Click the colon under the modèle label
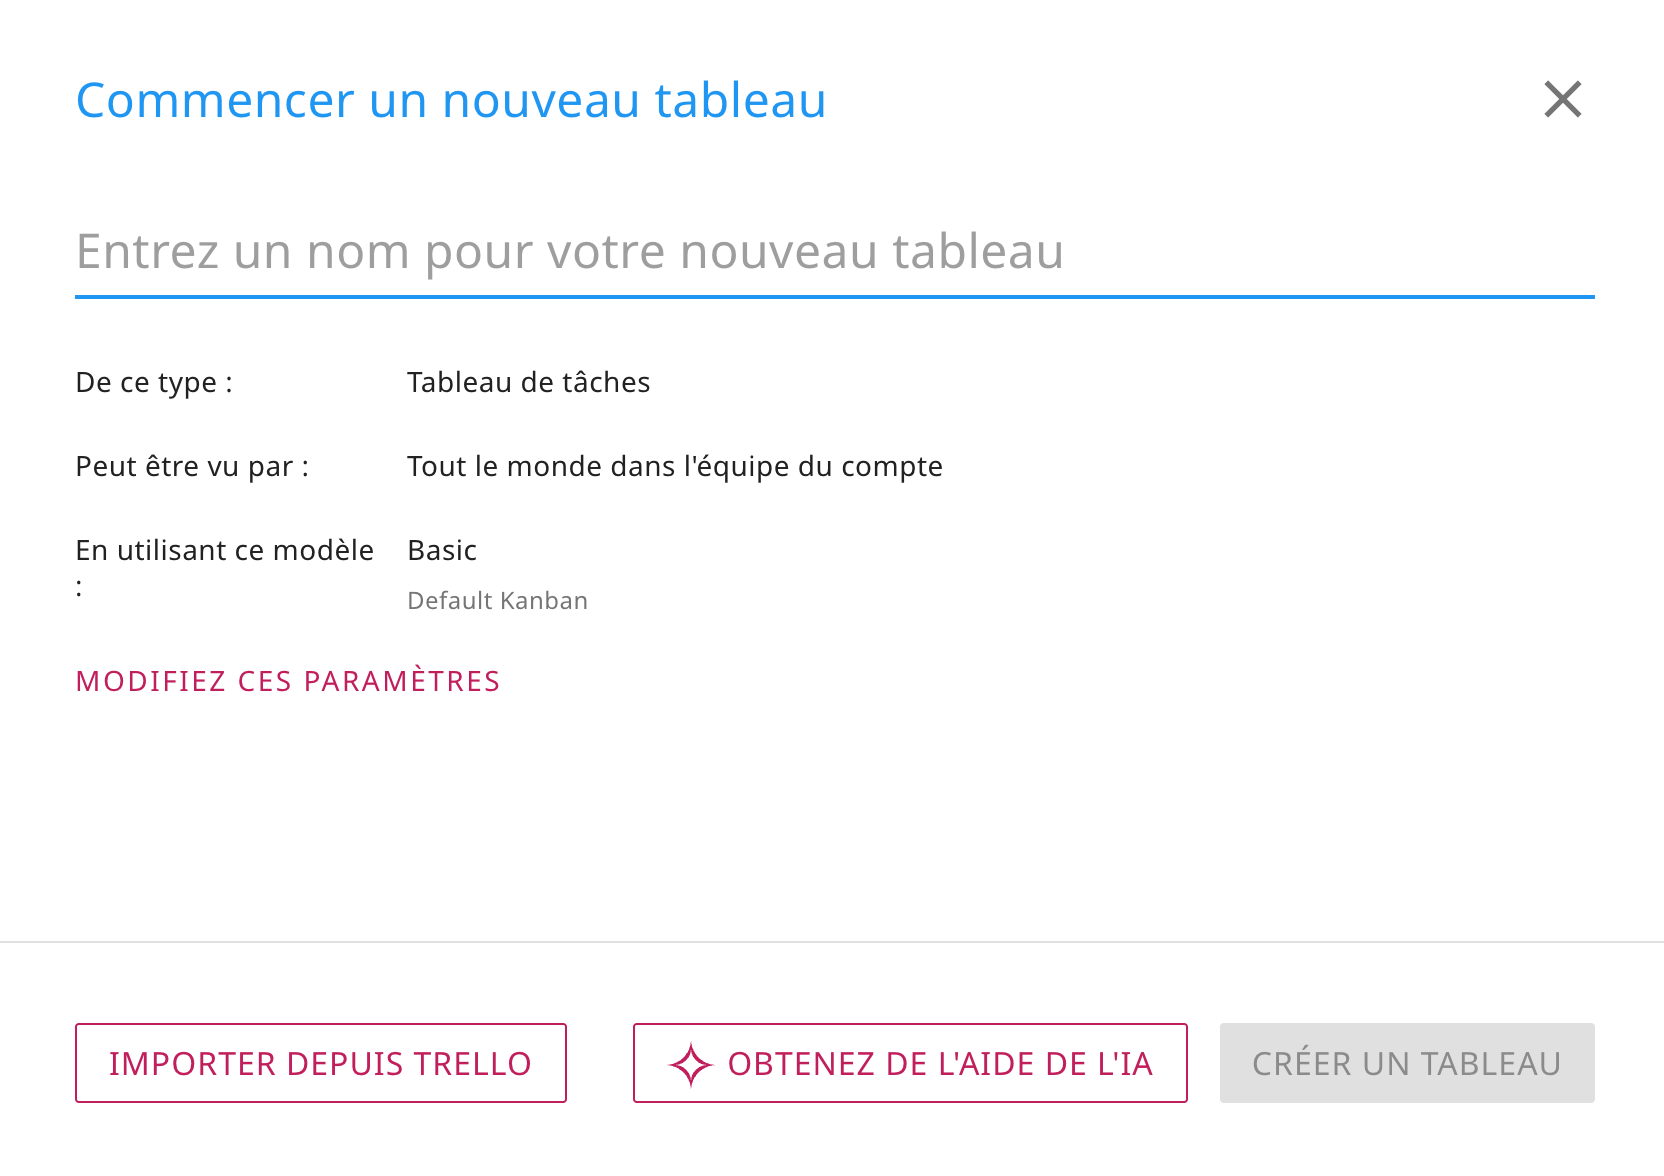Viewport: 1664px width, 1176px height. 79,589
